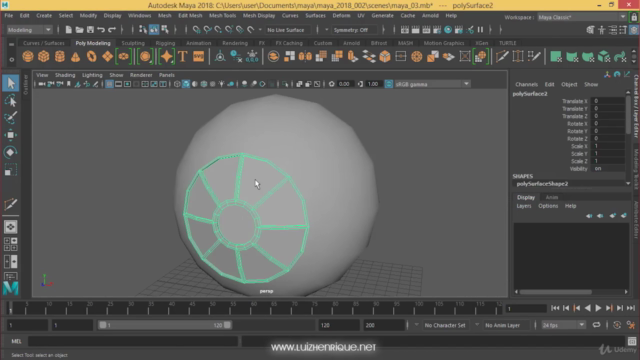Switch to the Sculpting shelf tab

(x=133, y=43)
